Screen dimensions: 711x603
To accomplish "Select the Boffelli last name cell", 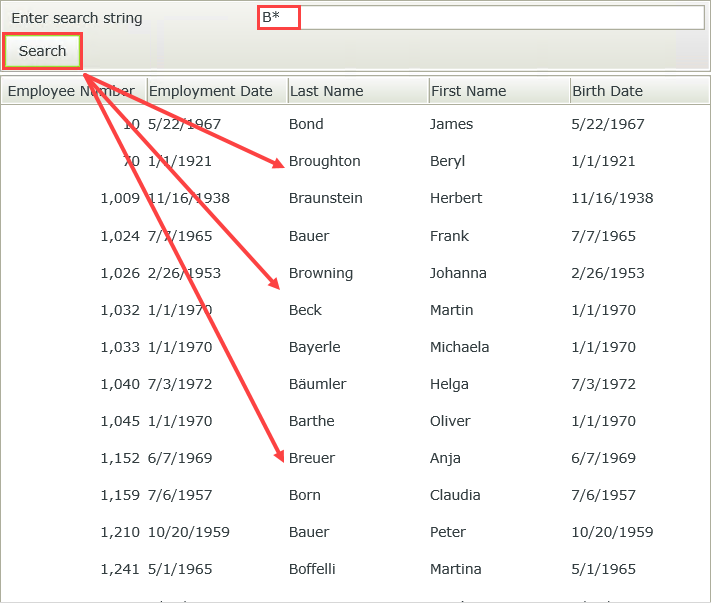I will pos(312,569).
